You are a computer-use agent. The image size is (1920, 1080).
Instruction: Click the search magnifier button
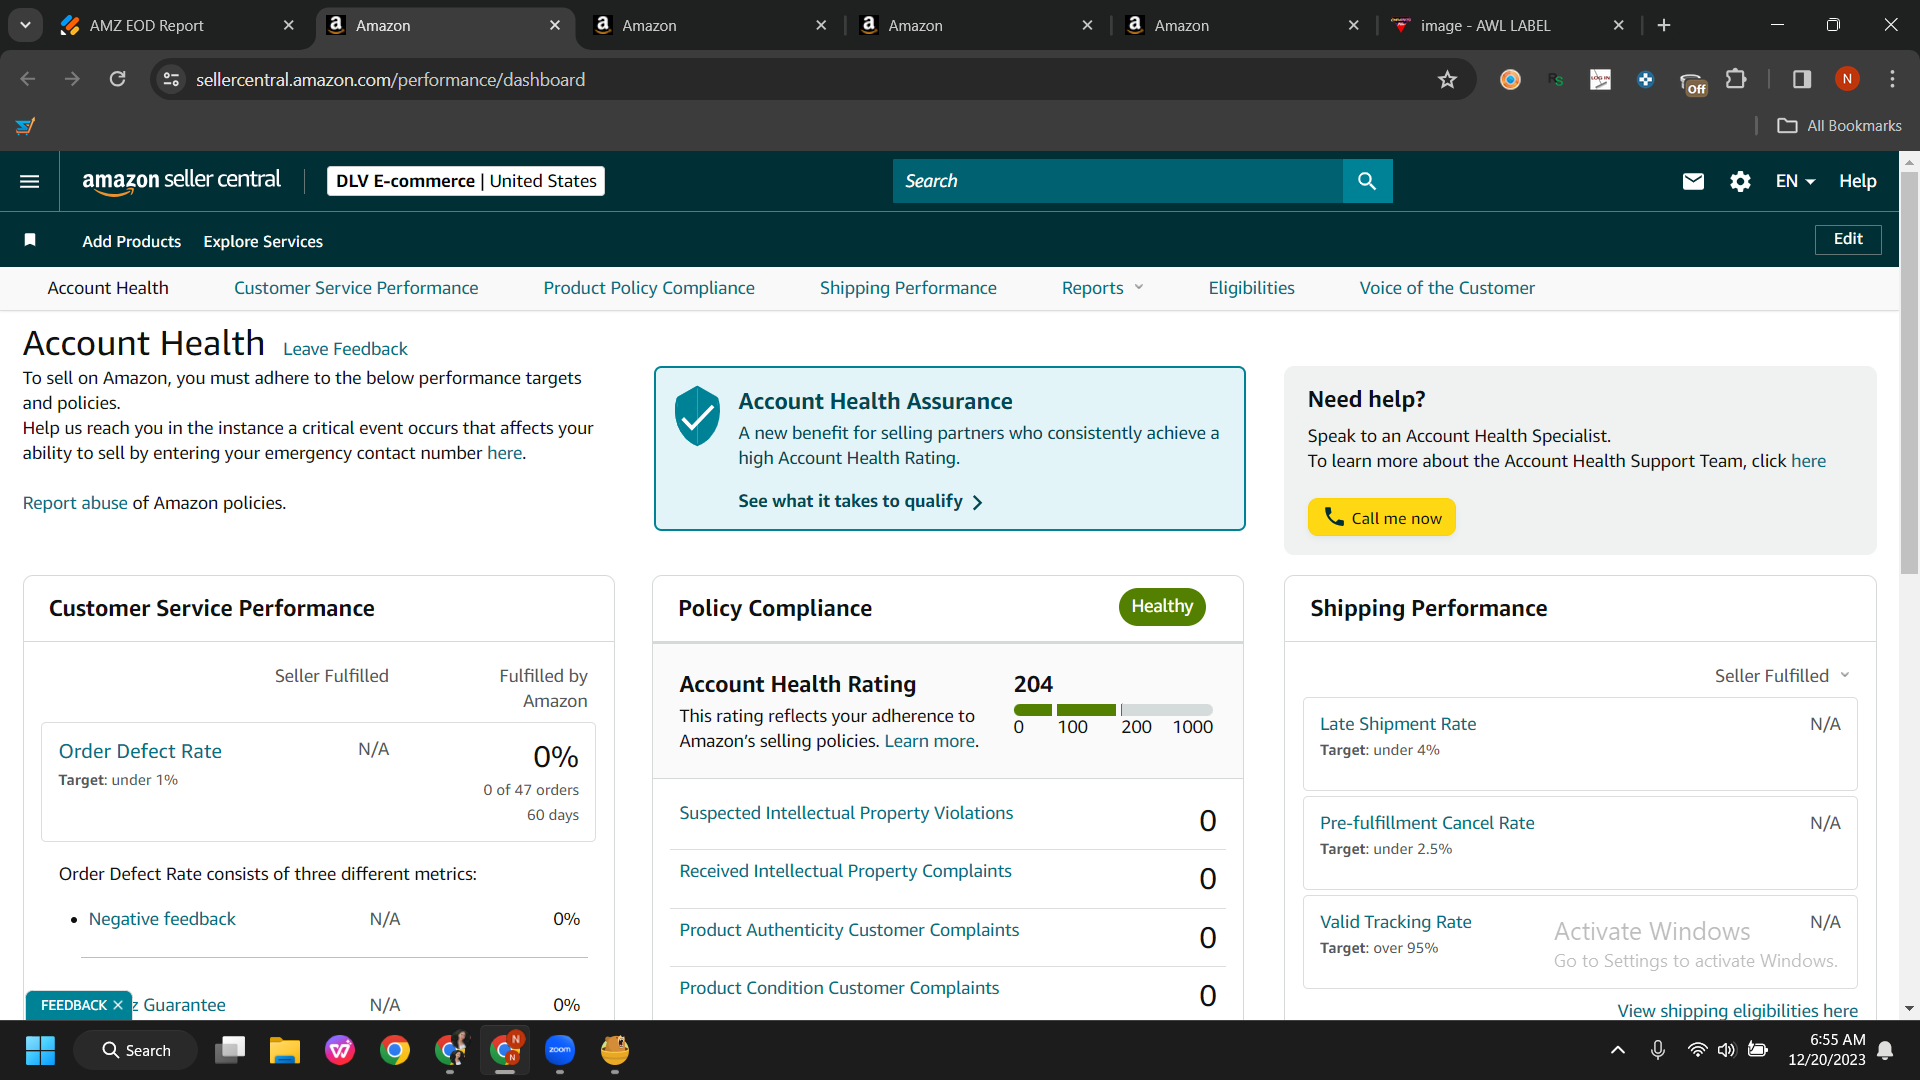(1367, 181)
